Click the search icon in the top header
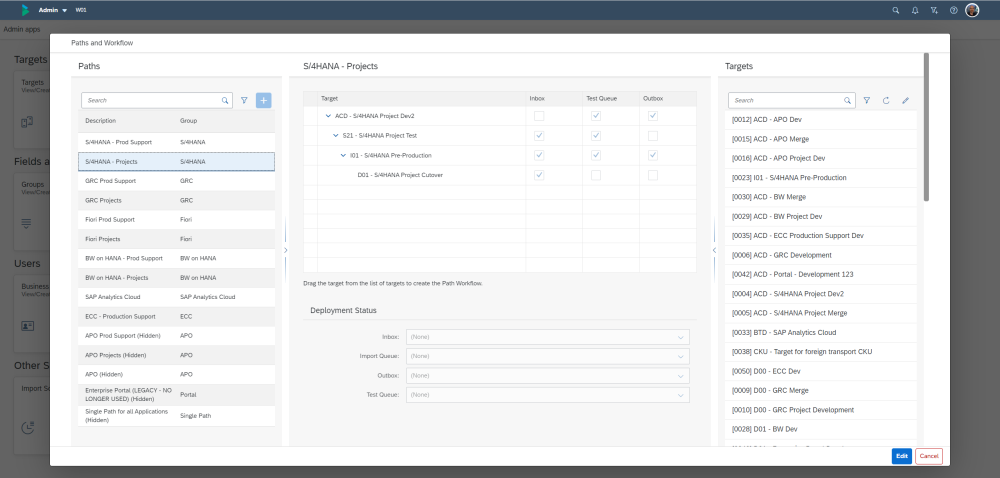Viewport: 1000px width, 478px height. tap(895, 10)
